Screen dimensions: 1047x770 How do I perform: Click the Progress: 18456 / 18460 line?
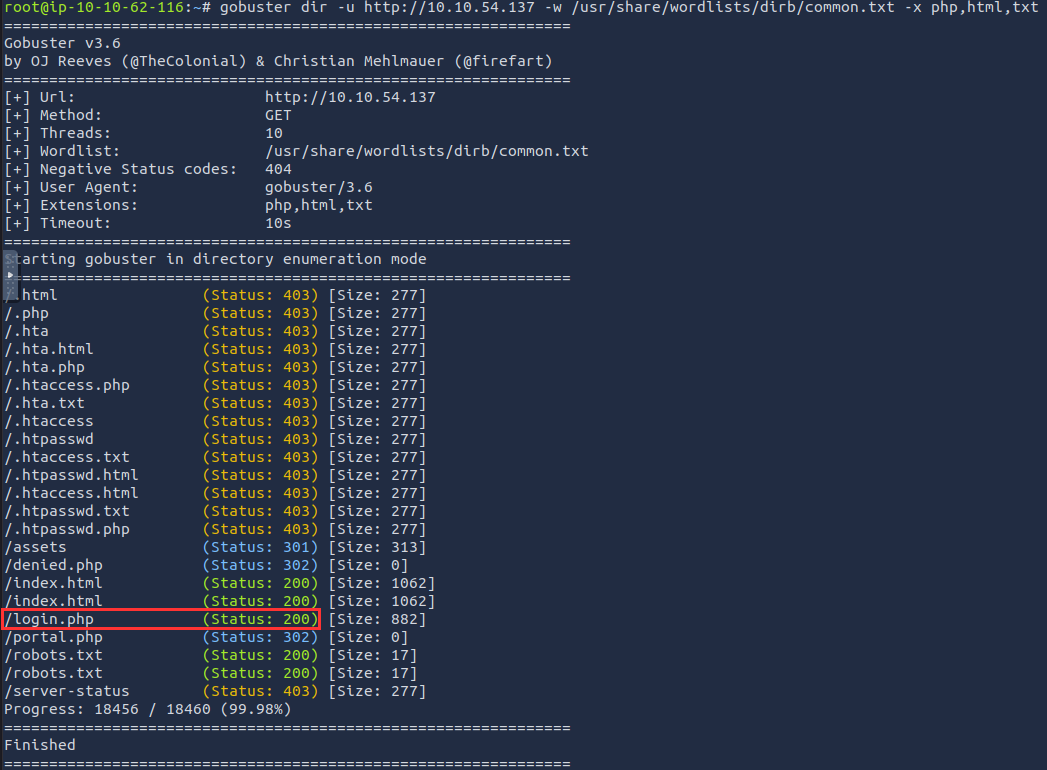[x=147, y=709]
